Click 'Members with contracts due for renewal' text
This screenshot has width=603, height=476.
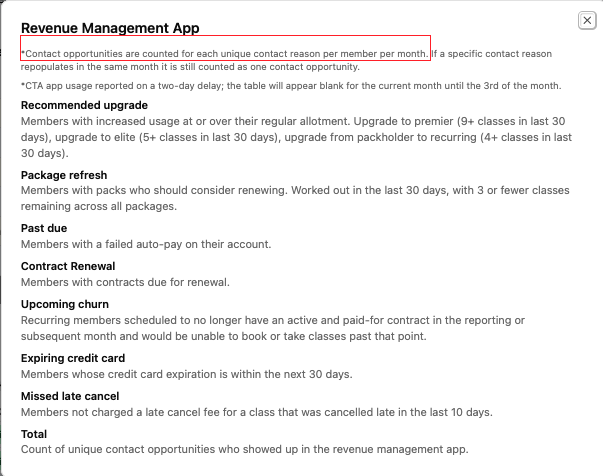(125, 283)
